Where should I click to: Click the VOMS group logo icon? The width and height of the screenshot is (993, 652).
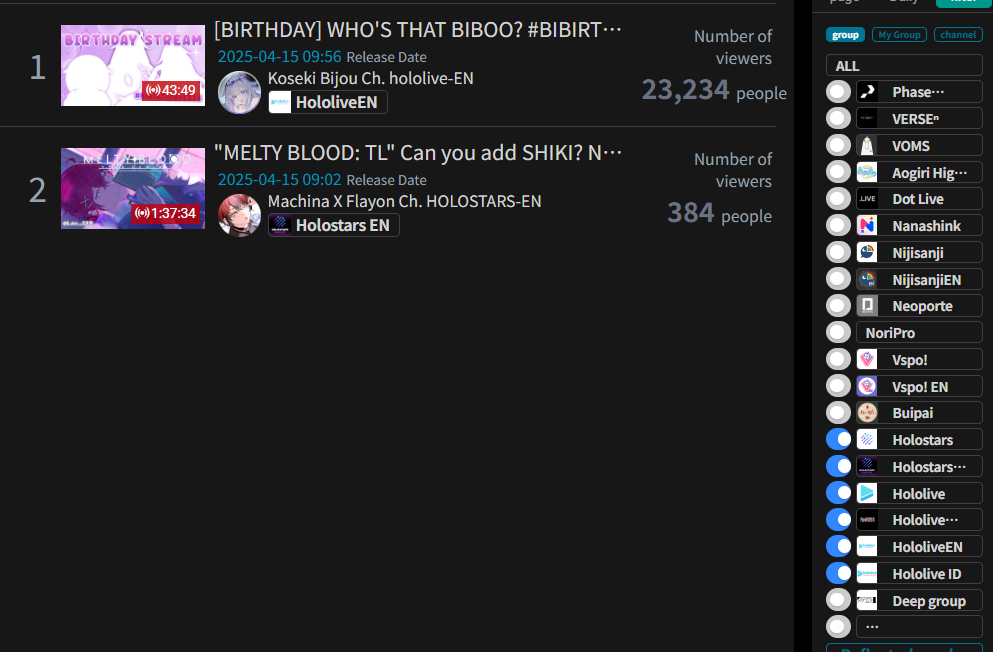click(867, 146)
